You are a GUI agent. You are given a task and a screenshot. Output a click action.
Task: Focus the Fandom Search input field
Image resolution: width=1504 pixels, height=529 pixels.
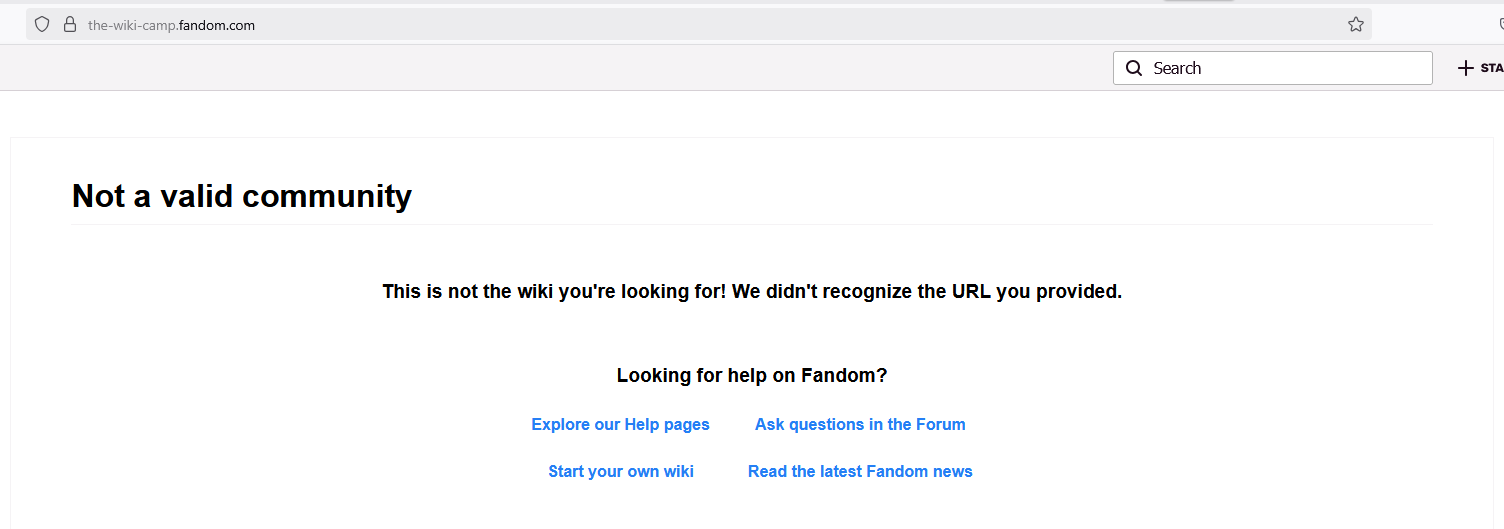[1290, 68]
